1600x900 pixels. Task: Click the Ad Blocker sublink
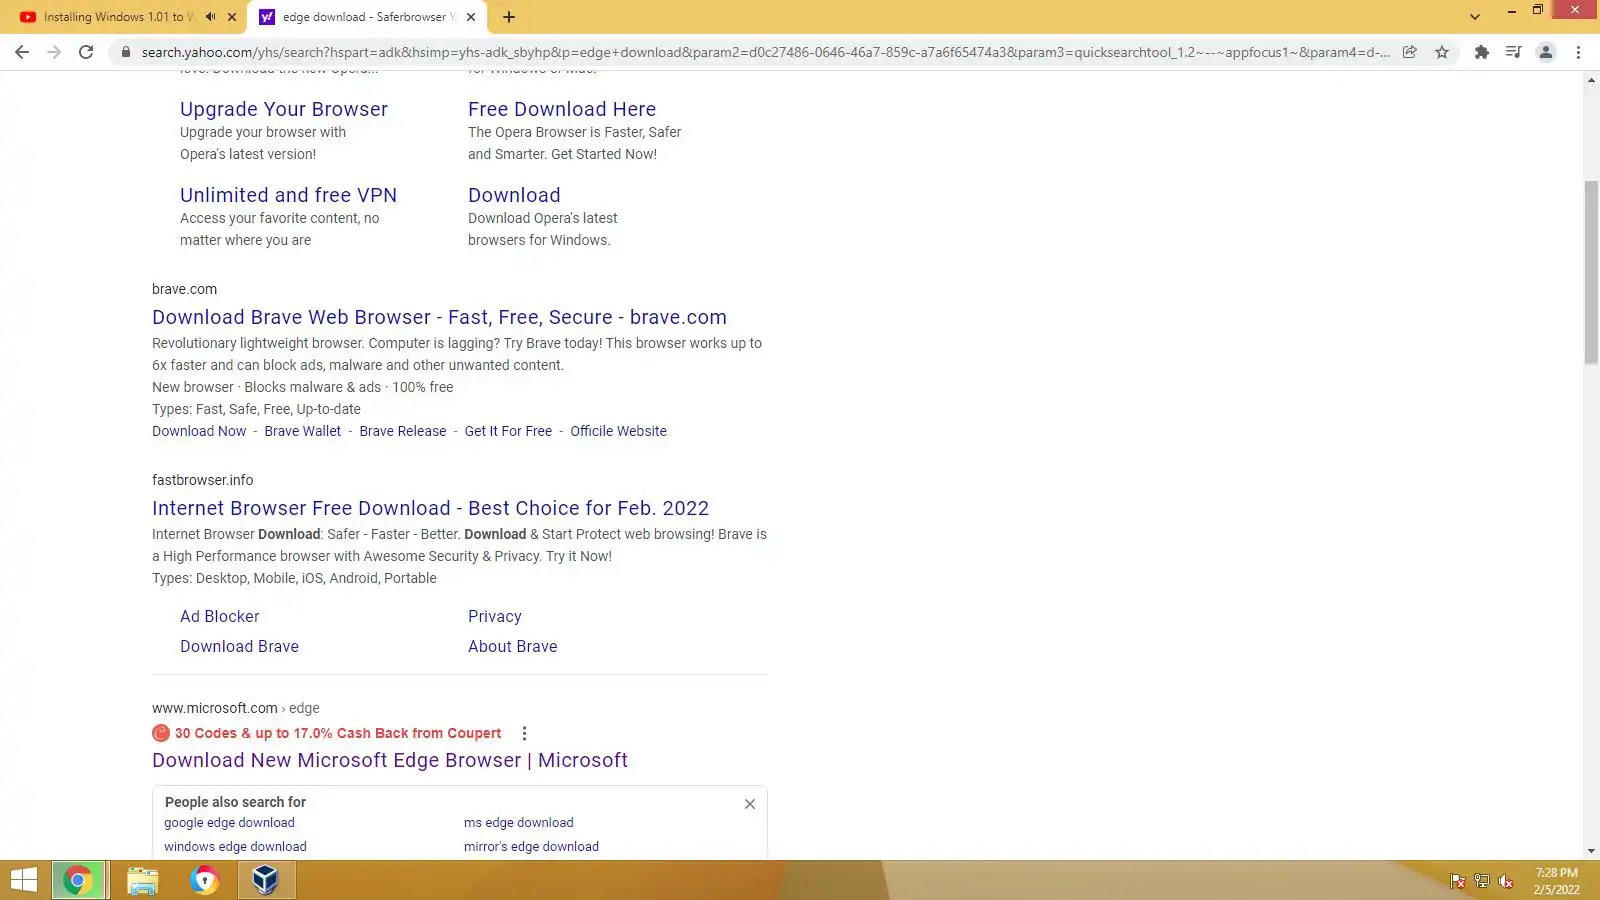click(219, 616)
